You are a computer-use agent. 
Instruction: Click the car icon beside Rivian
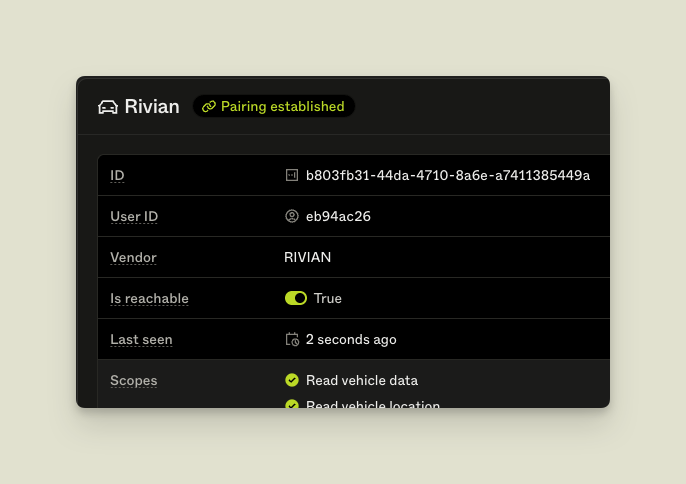point(108,107)
